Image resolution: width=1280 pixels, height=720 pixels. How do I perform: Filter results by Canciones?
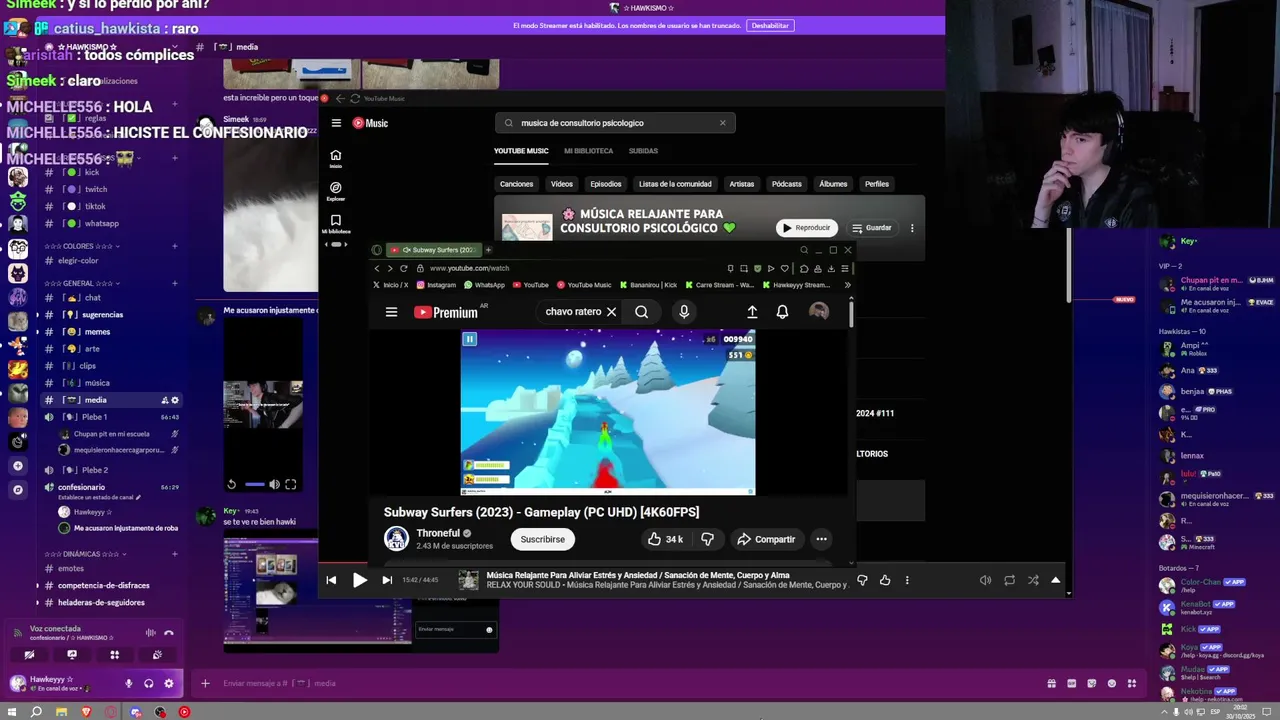(x=517, y=184)
